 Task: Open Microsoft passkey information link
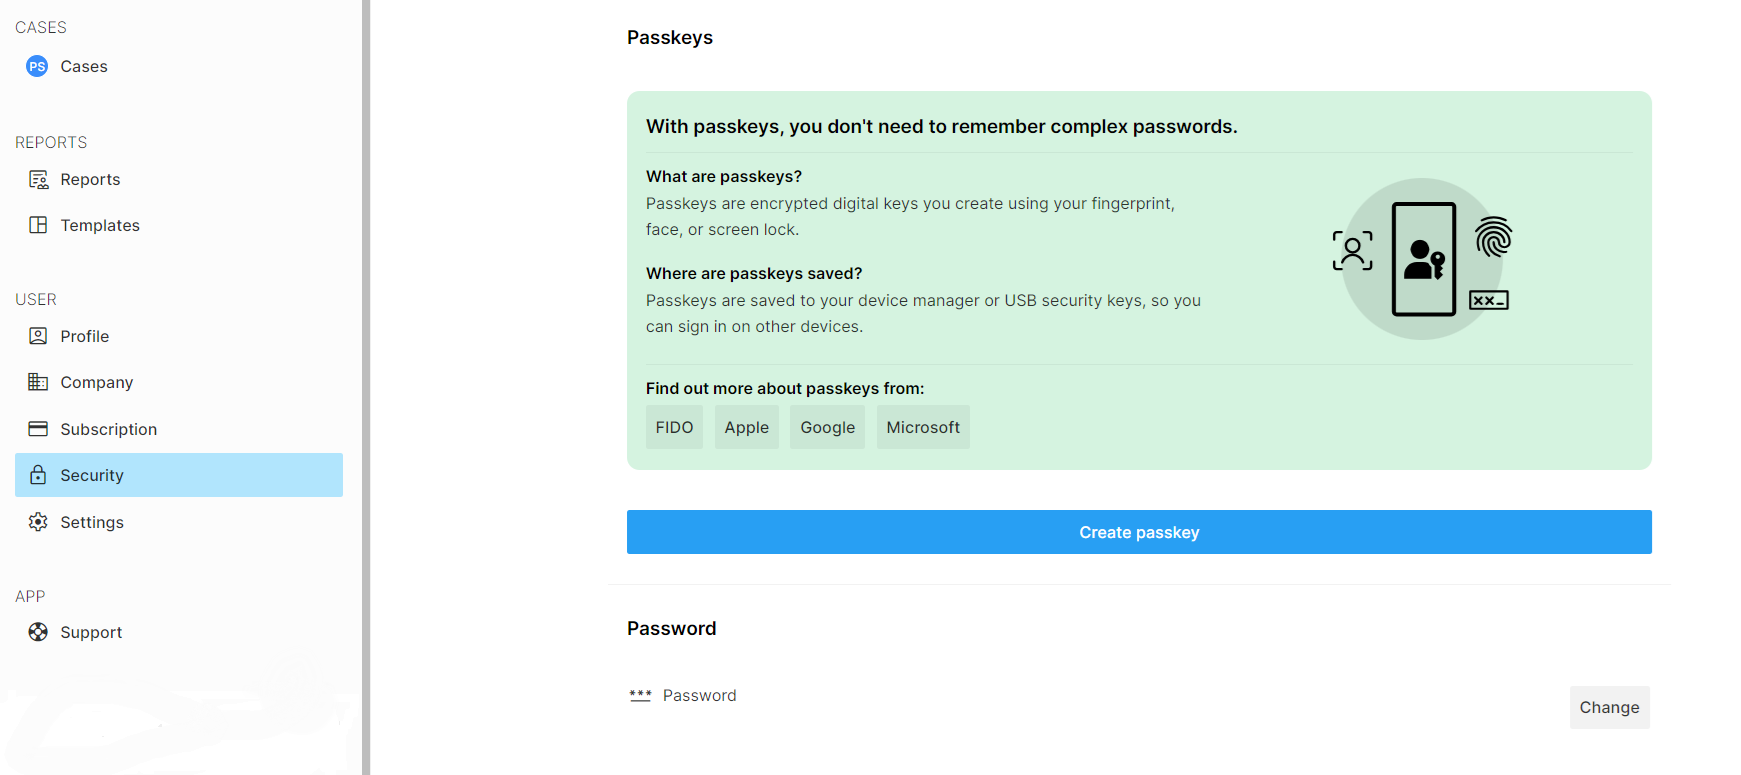pos(923,428)
